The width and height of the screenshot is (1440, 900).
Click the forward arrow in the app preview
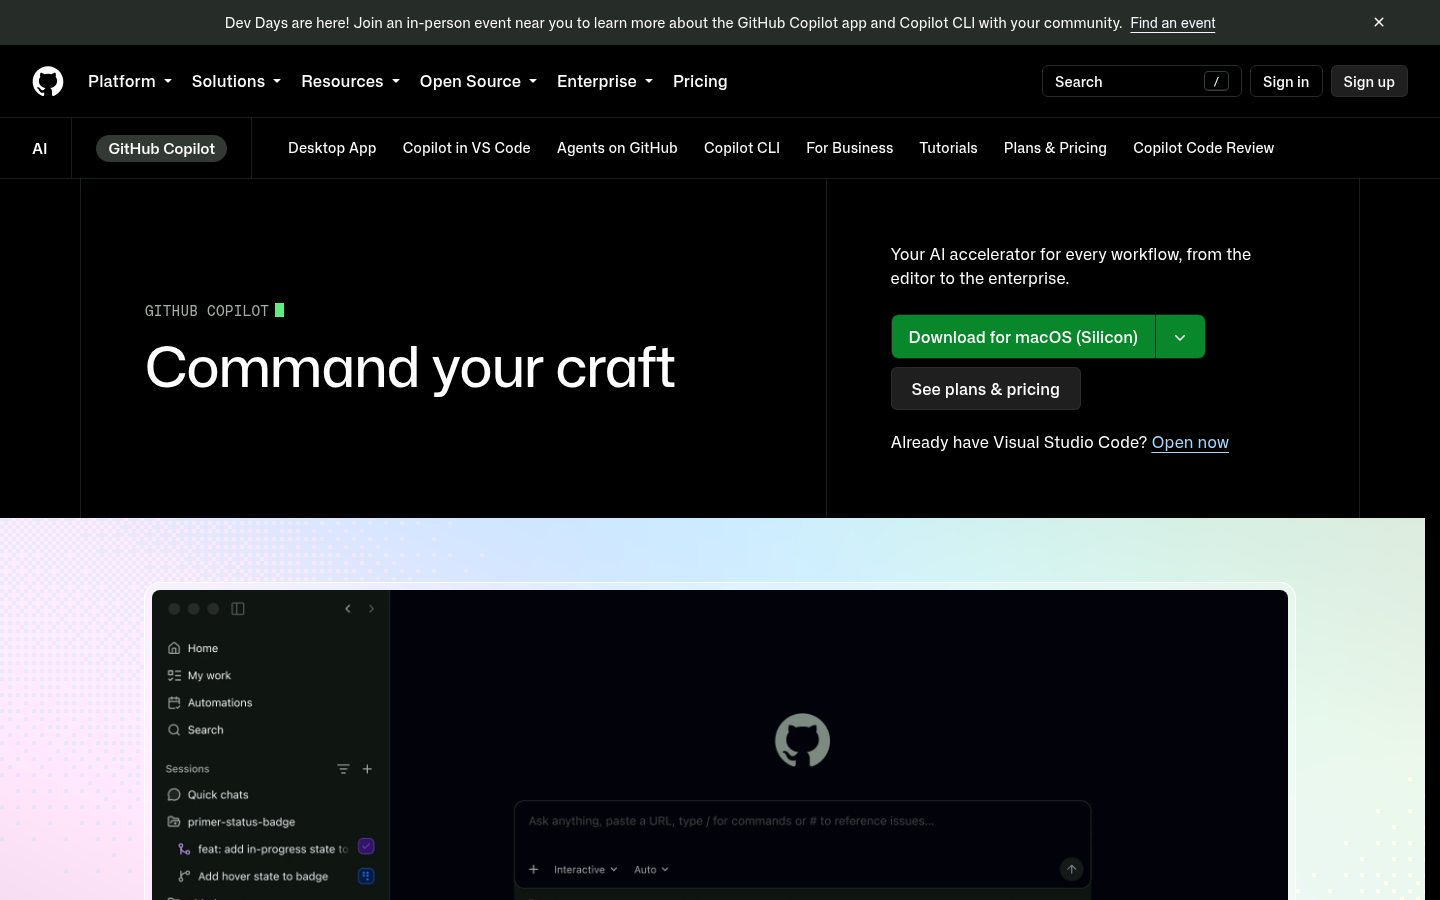(x=371, y=608)
